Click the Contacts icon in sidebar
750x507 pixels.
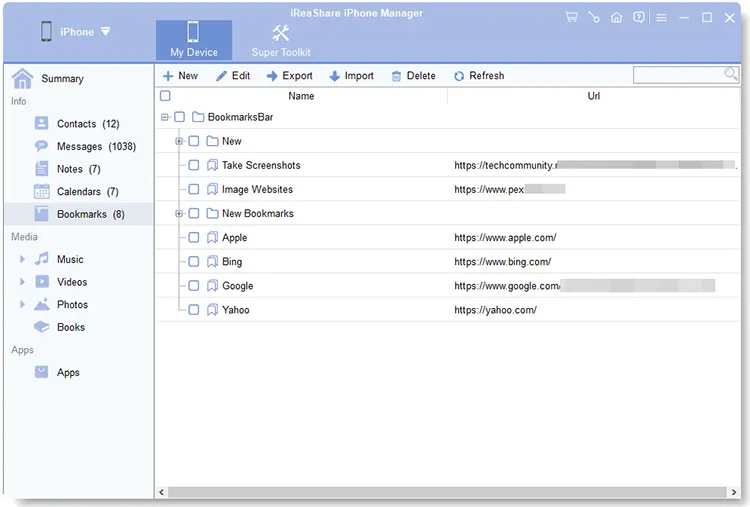tap(42, 123)
